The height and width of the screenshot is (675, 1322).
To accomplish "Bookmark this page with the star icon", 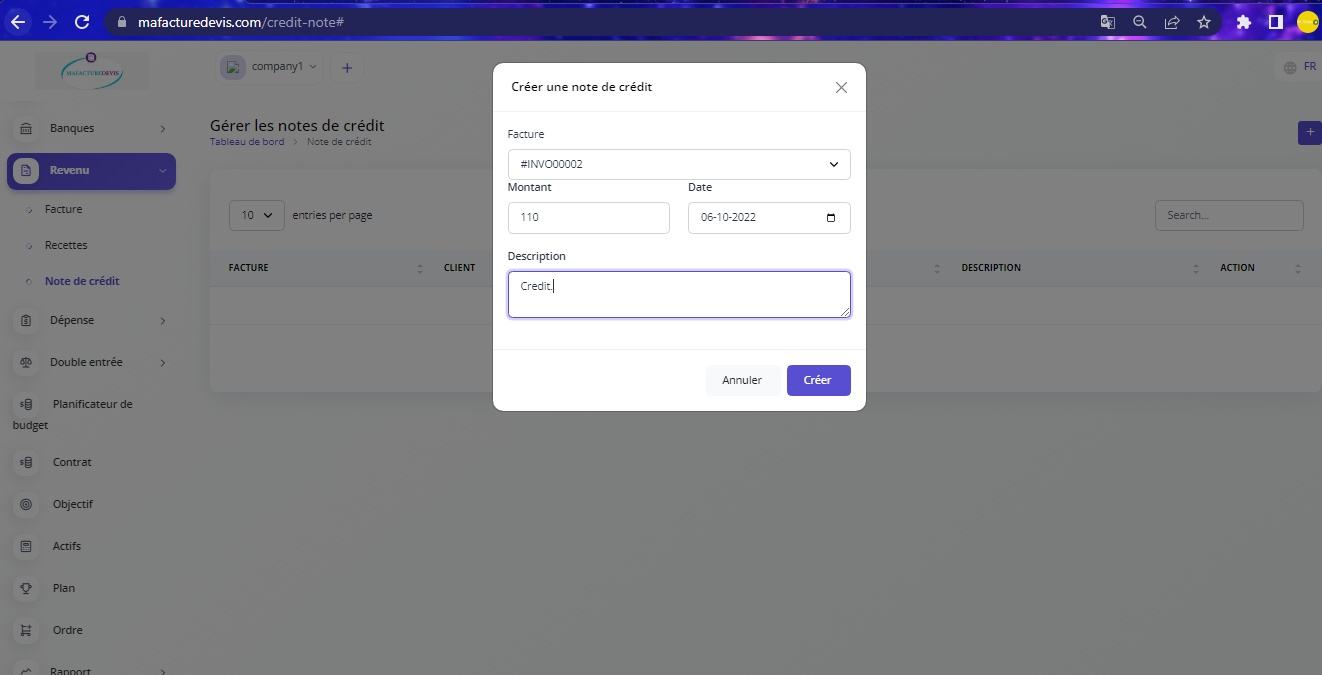I will click(x=1204, y=22).
